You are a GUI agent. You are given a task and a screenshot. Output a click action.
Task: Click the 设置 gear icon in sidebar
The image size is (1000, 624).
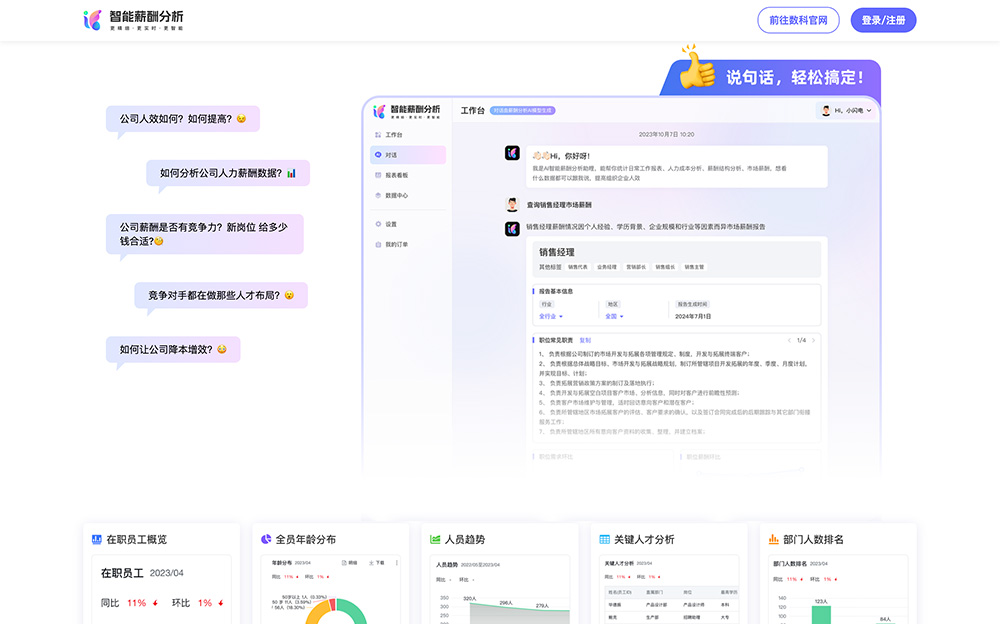pyautogui.click(x=378, y=224)
